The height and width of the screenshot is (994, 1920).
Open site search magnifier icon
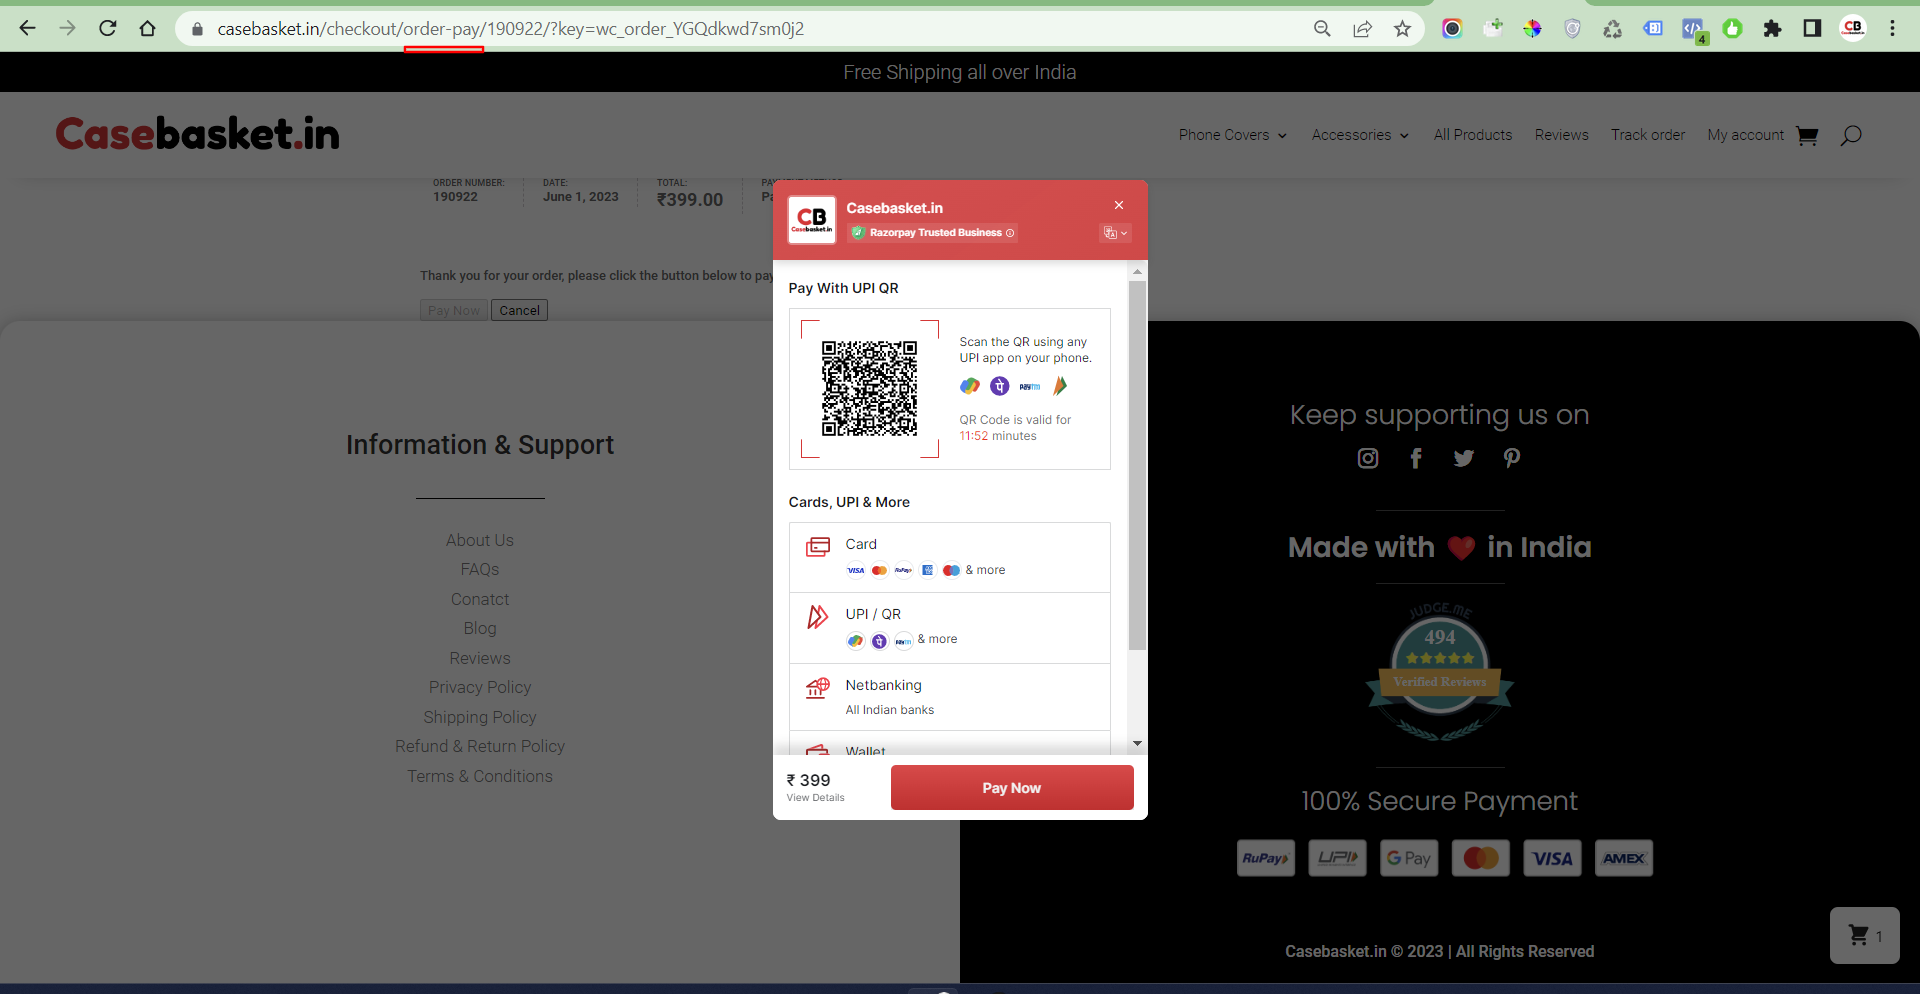point(1851,135)
